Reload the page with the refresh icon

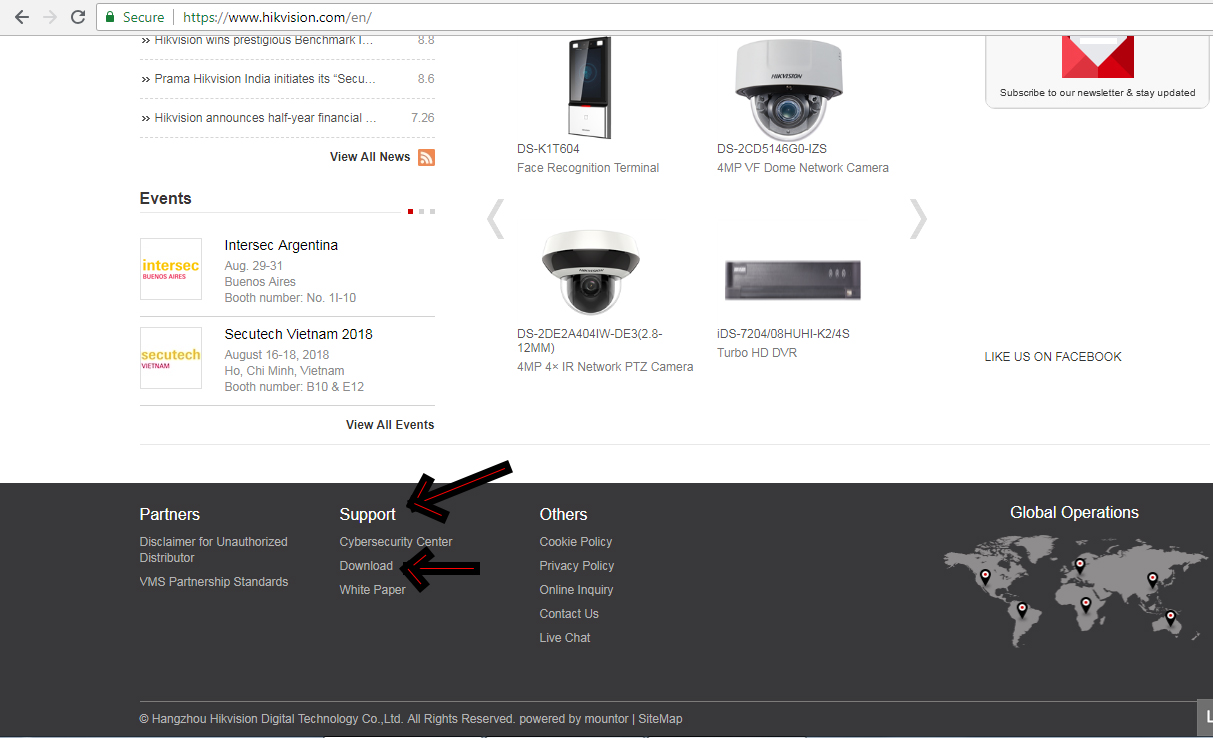point(78,17)
